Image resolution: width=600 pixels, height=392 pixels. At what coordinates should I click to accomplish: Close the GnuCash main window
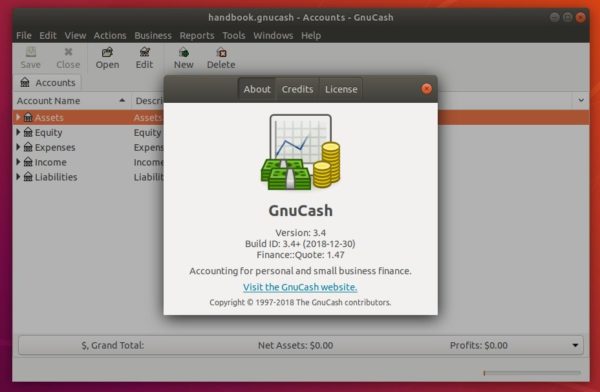(x=580, y=17)
